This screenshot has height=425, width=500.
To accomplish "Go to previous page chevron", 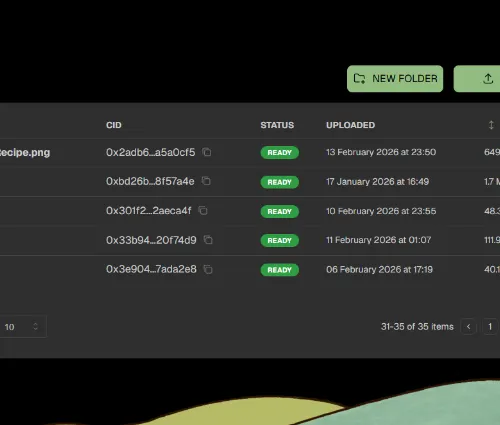I will (x=468, y=327).
